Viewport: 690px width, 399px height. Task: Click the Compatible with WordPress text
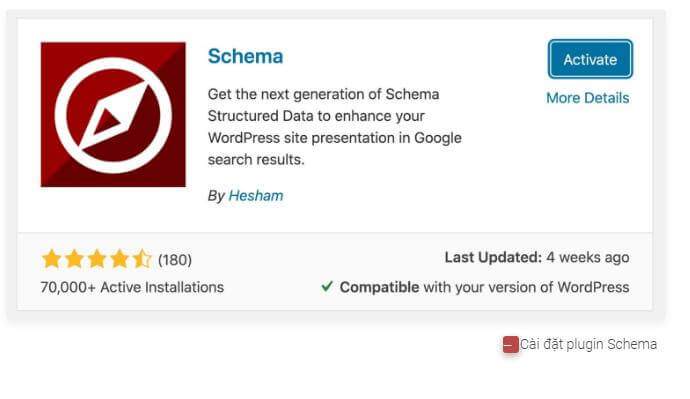tap(484, 287)
